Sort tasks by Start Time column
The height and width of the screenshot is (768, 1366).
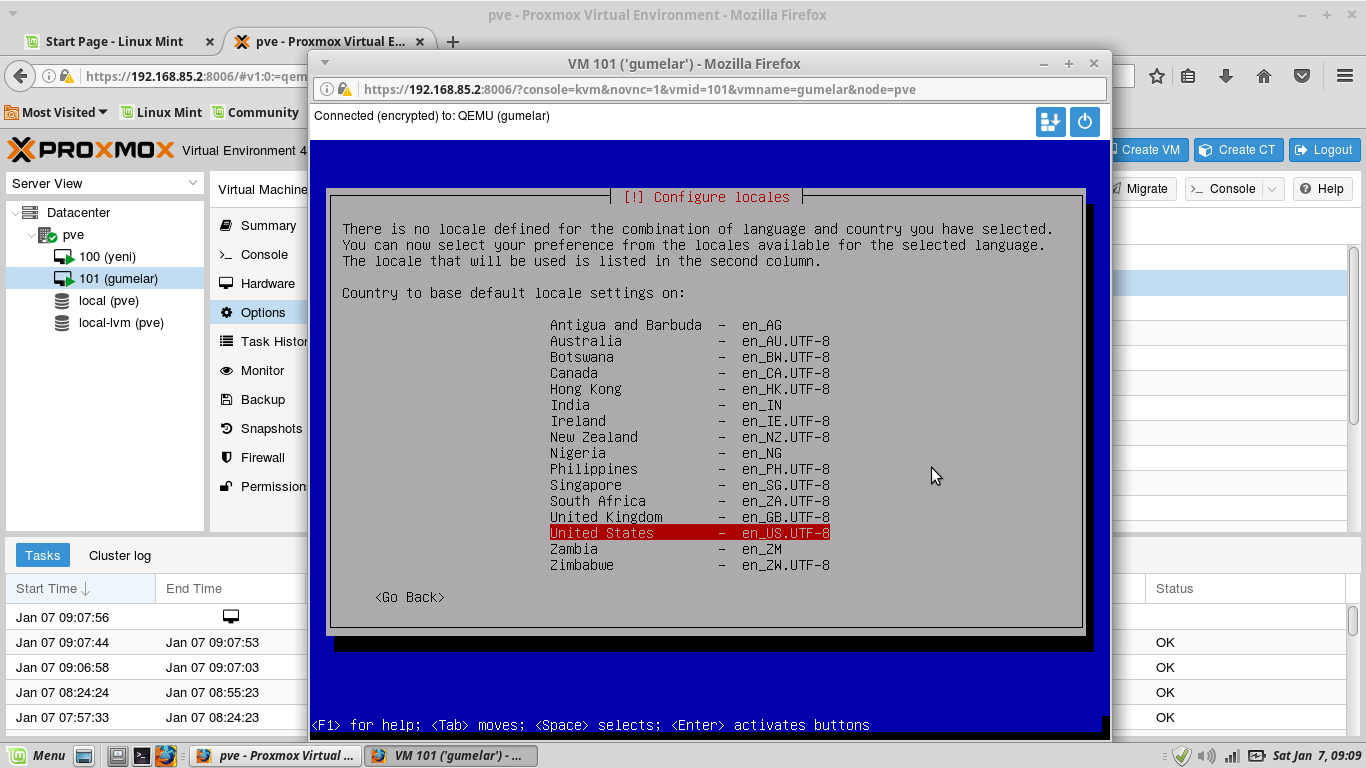point(80,589)
